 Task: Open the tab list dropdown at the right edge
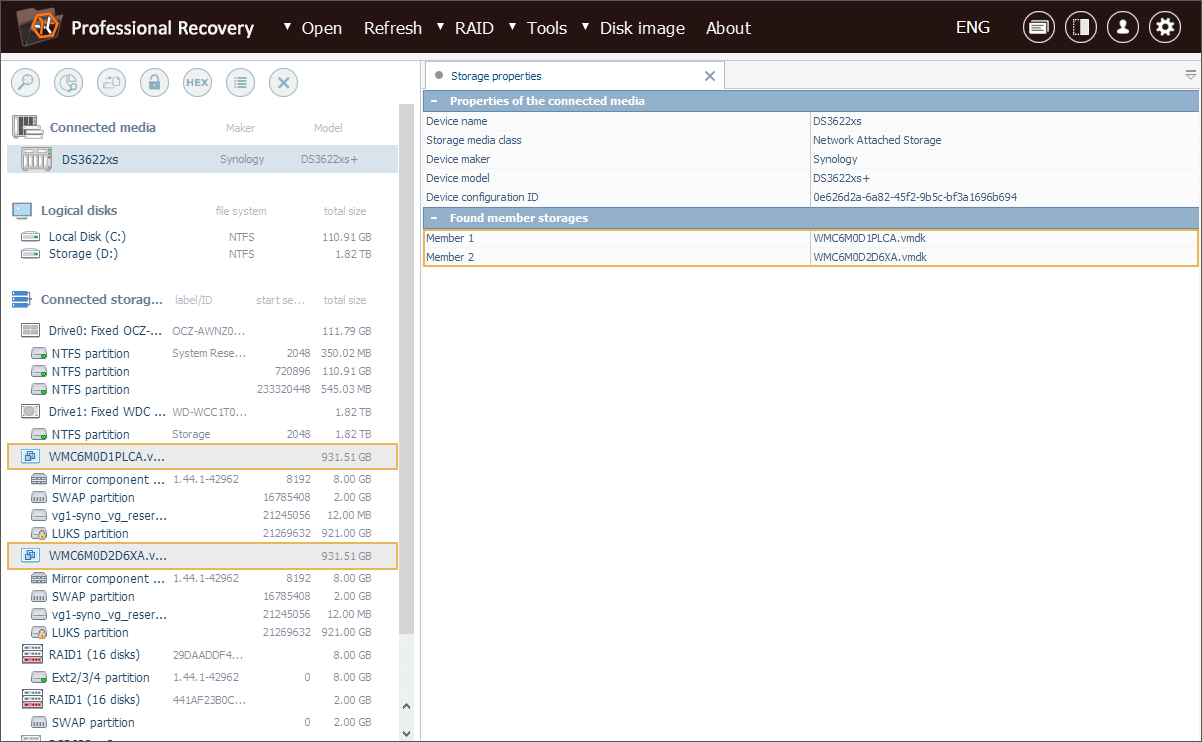point(1191,75)
